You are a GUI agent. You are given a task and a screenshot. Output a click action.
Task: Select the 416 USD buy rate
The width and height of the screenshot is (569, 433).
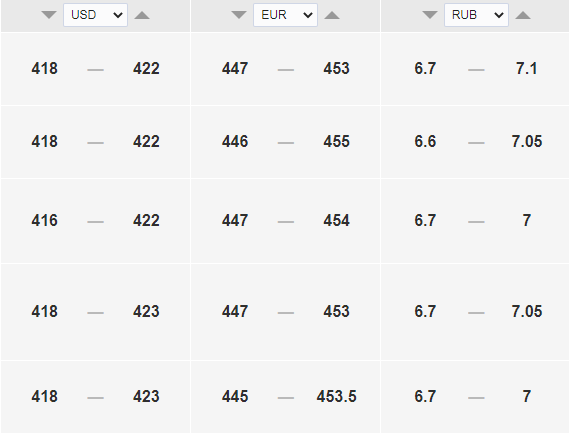(x=44, y=220)
